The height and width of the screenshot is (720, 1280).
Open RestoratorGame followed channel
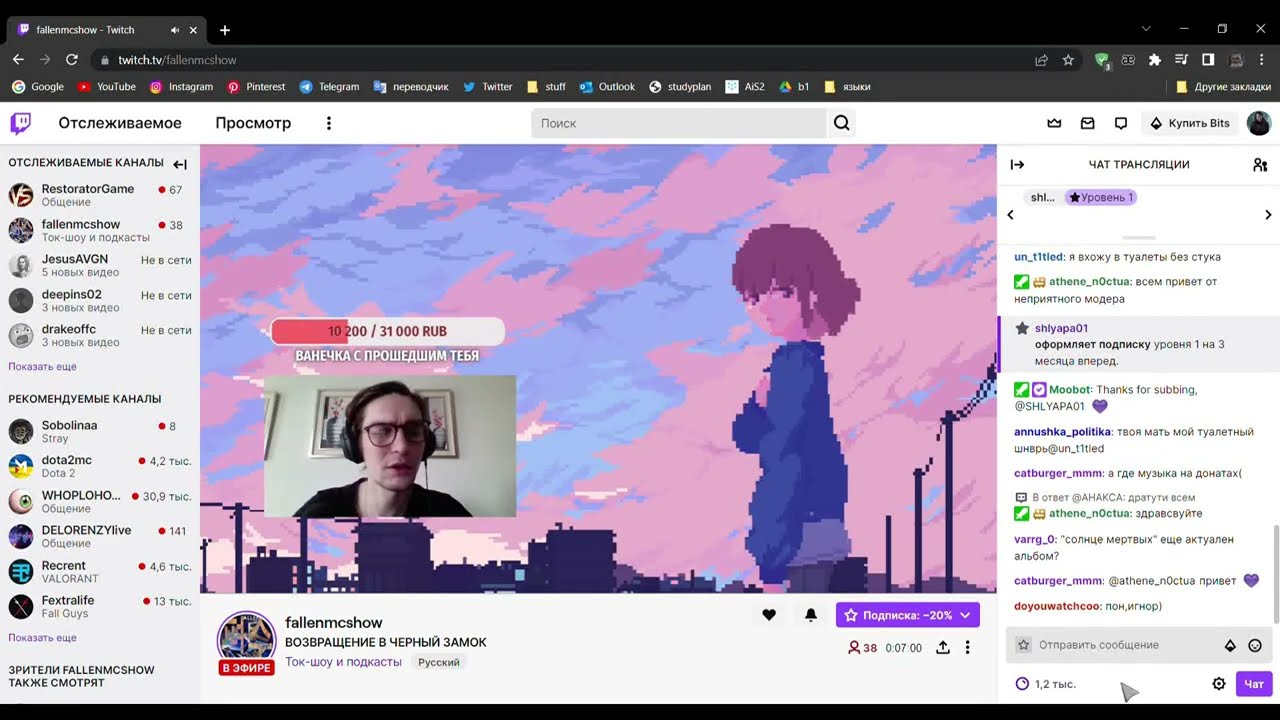point(98,195)
